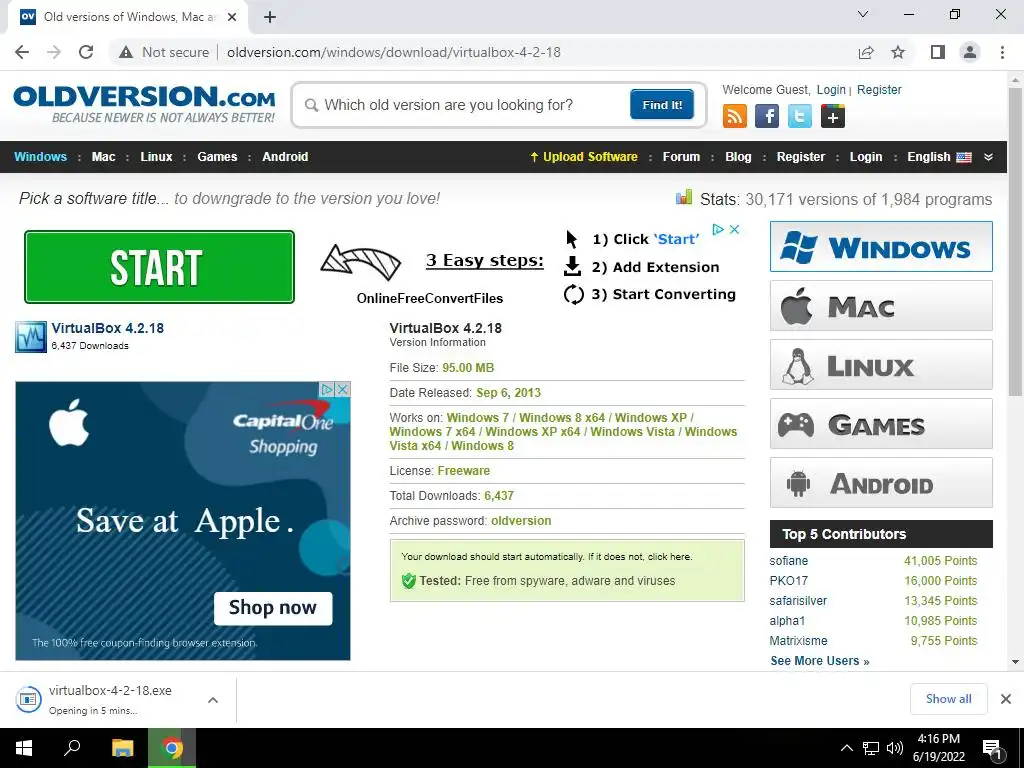The width and height of the screenshot is (1024, 768).
Task: Click the browser forward arrow
Action: tap(54, 52)
